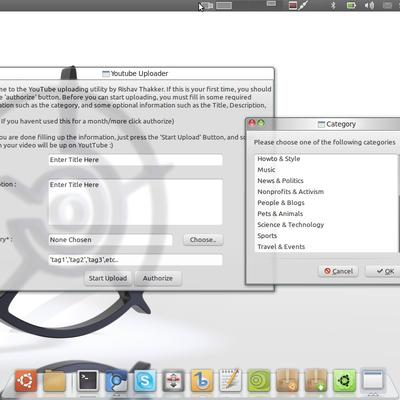Open the Chromium browser dock icon

(116, 381)
